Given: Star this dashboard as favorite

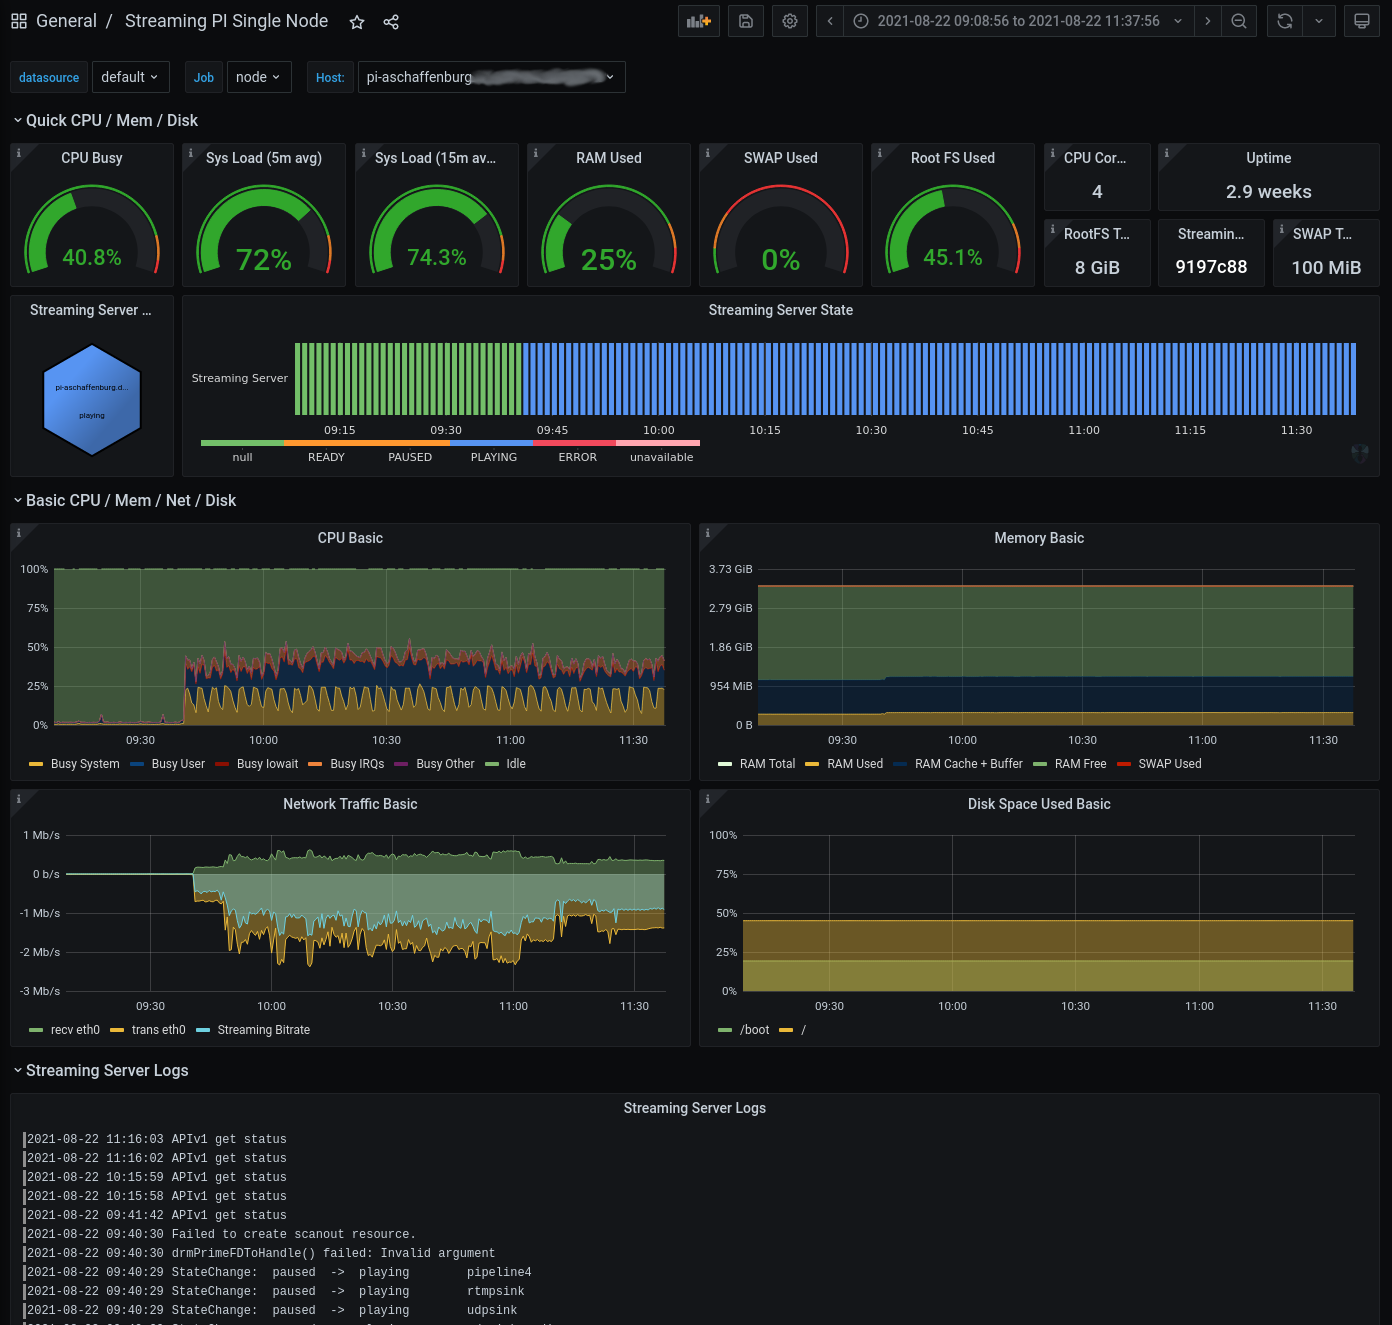Looking at the screenshot, I should pyautogui.click(x=357, y=22).
